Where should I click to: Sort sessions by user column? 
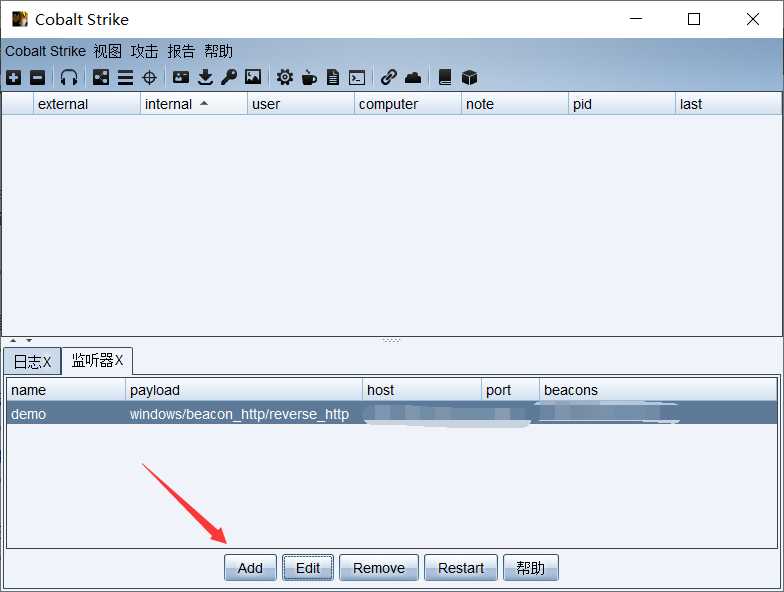pyautogui.click(x=301, y=104)
